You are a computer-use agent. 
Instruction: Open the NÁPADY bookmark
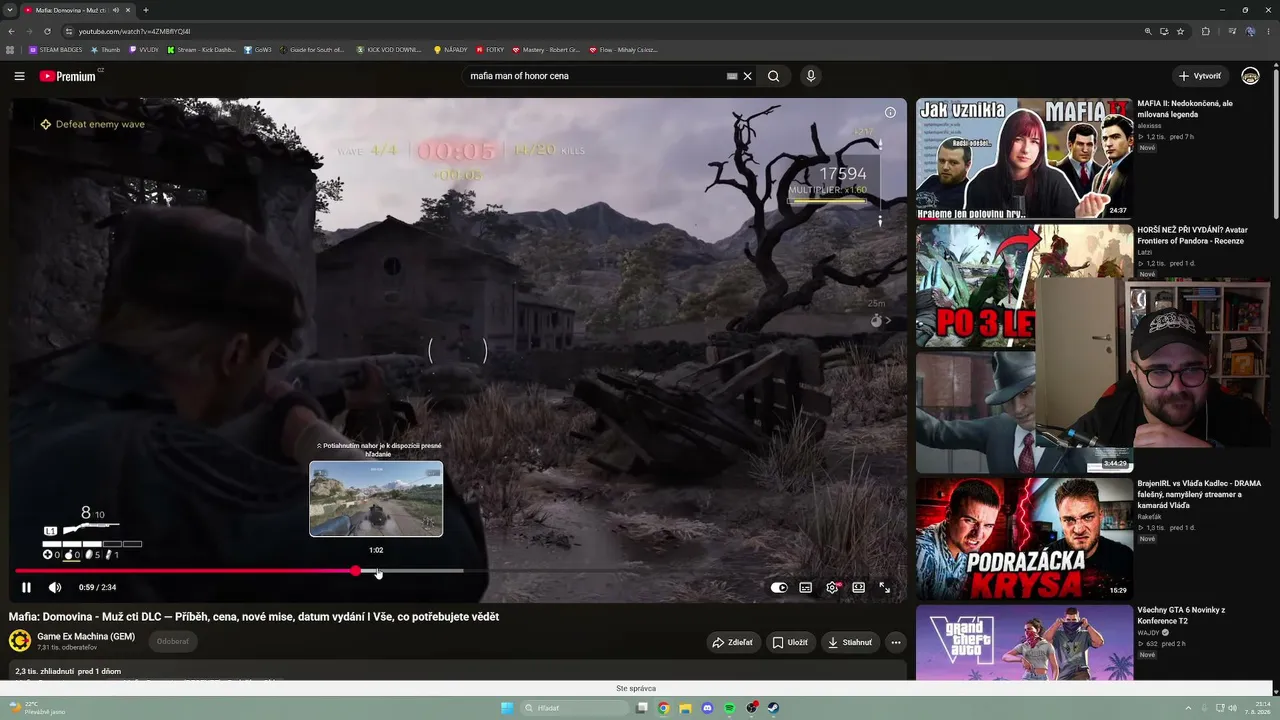[x=450, y=49]
